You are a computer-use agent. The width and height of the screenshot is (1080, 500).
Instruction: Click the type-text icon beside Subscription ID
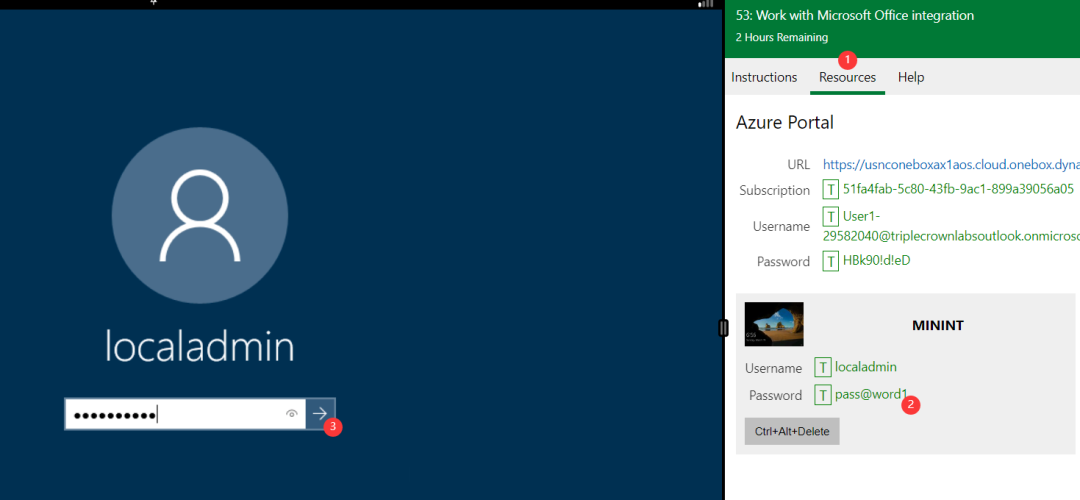pyautogui.click(x=831, y=189)
